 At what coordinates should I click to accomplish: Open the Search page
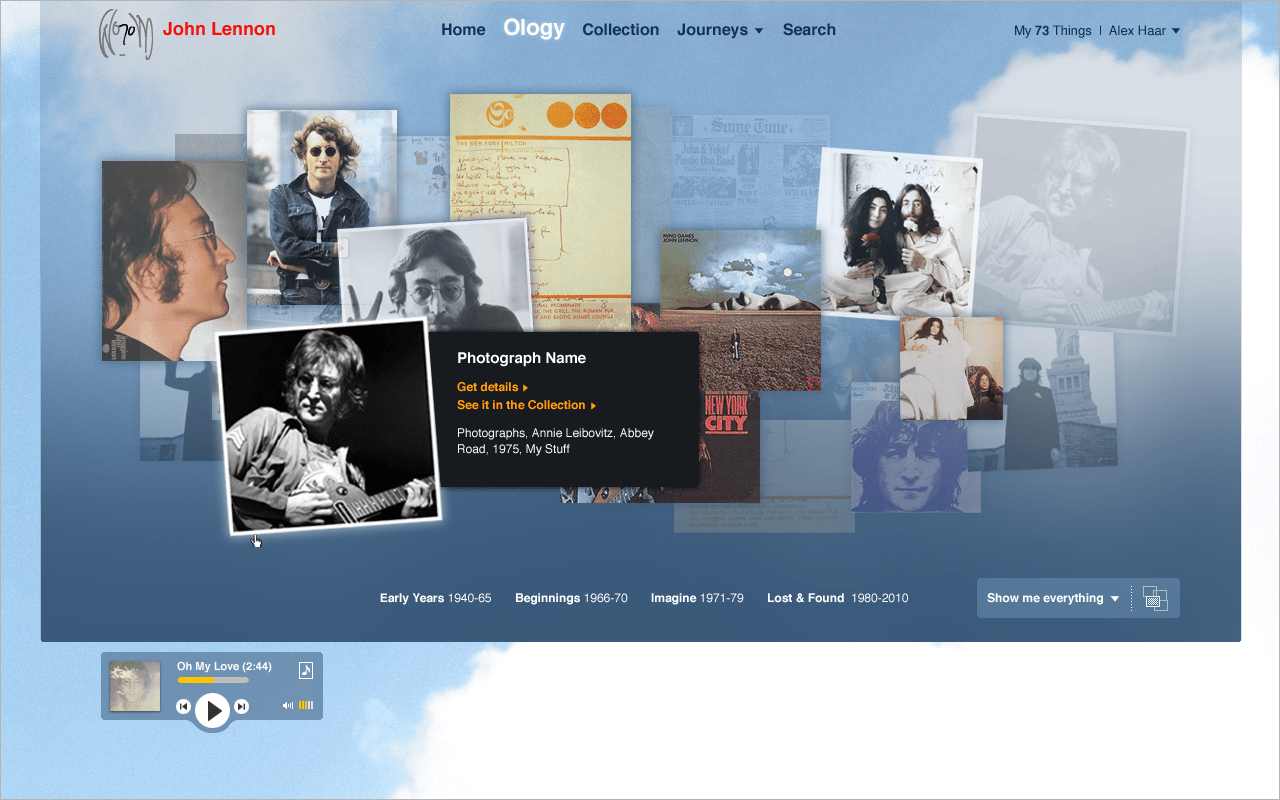pyautogui.click(x=809, y=30)
